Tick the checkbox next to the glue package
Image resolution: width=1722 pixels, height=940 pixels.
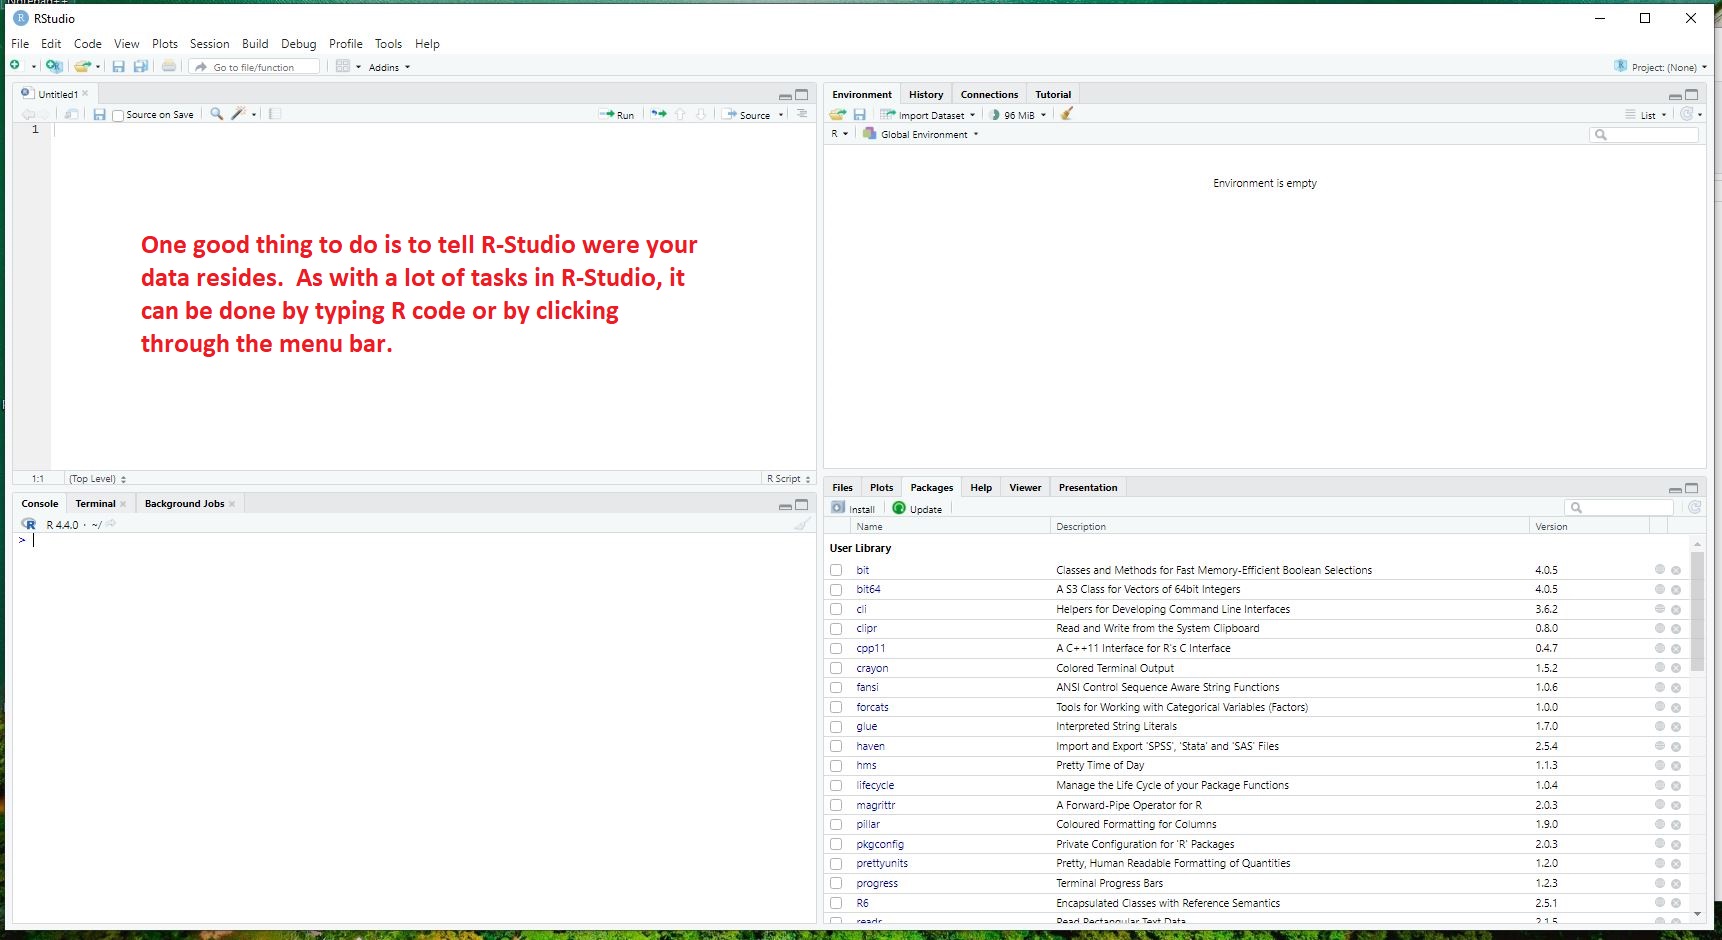(x=836, y=727)
